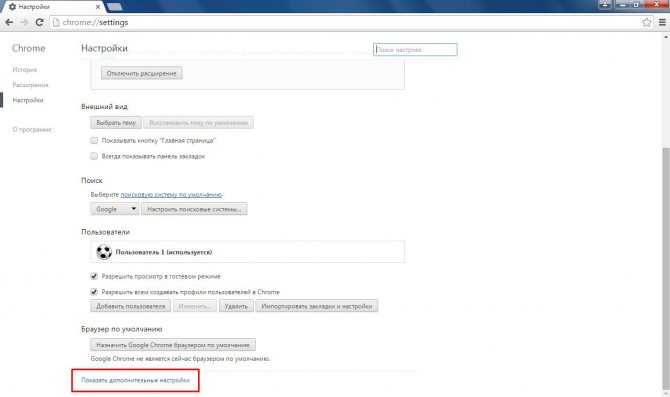
Task: Click the scrollbar up arrow
Action: 666,37
